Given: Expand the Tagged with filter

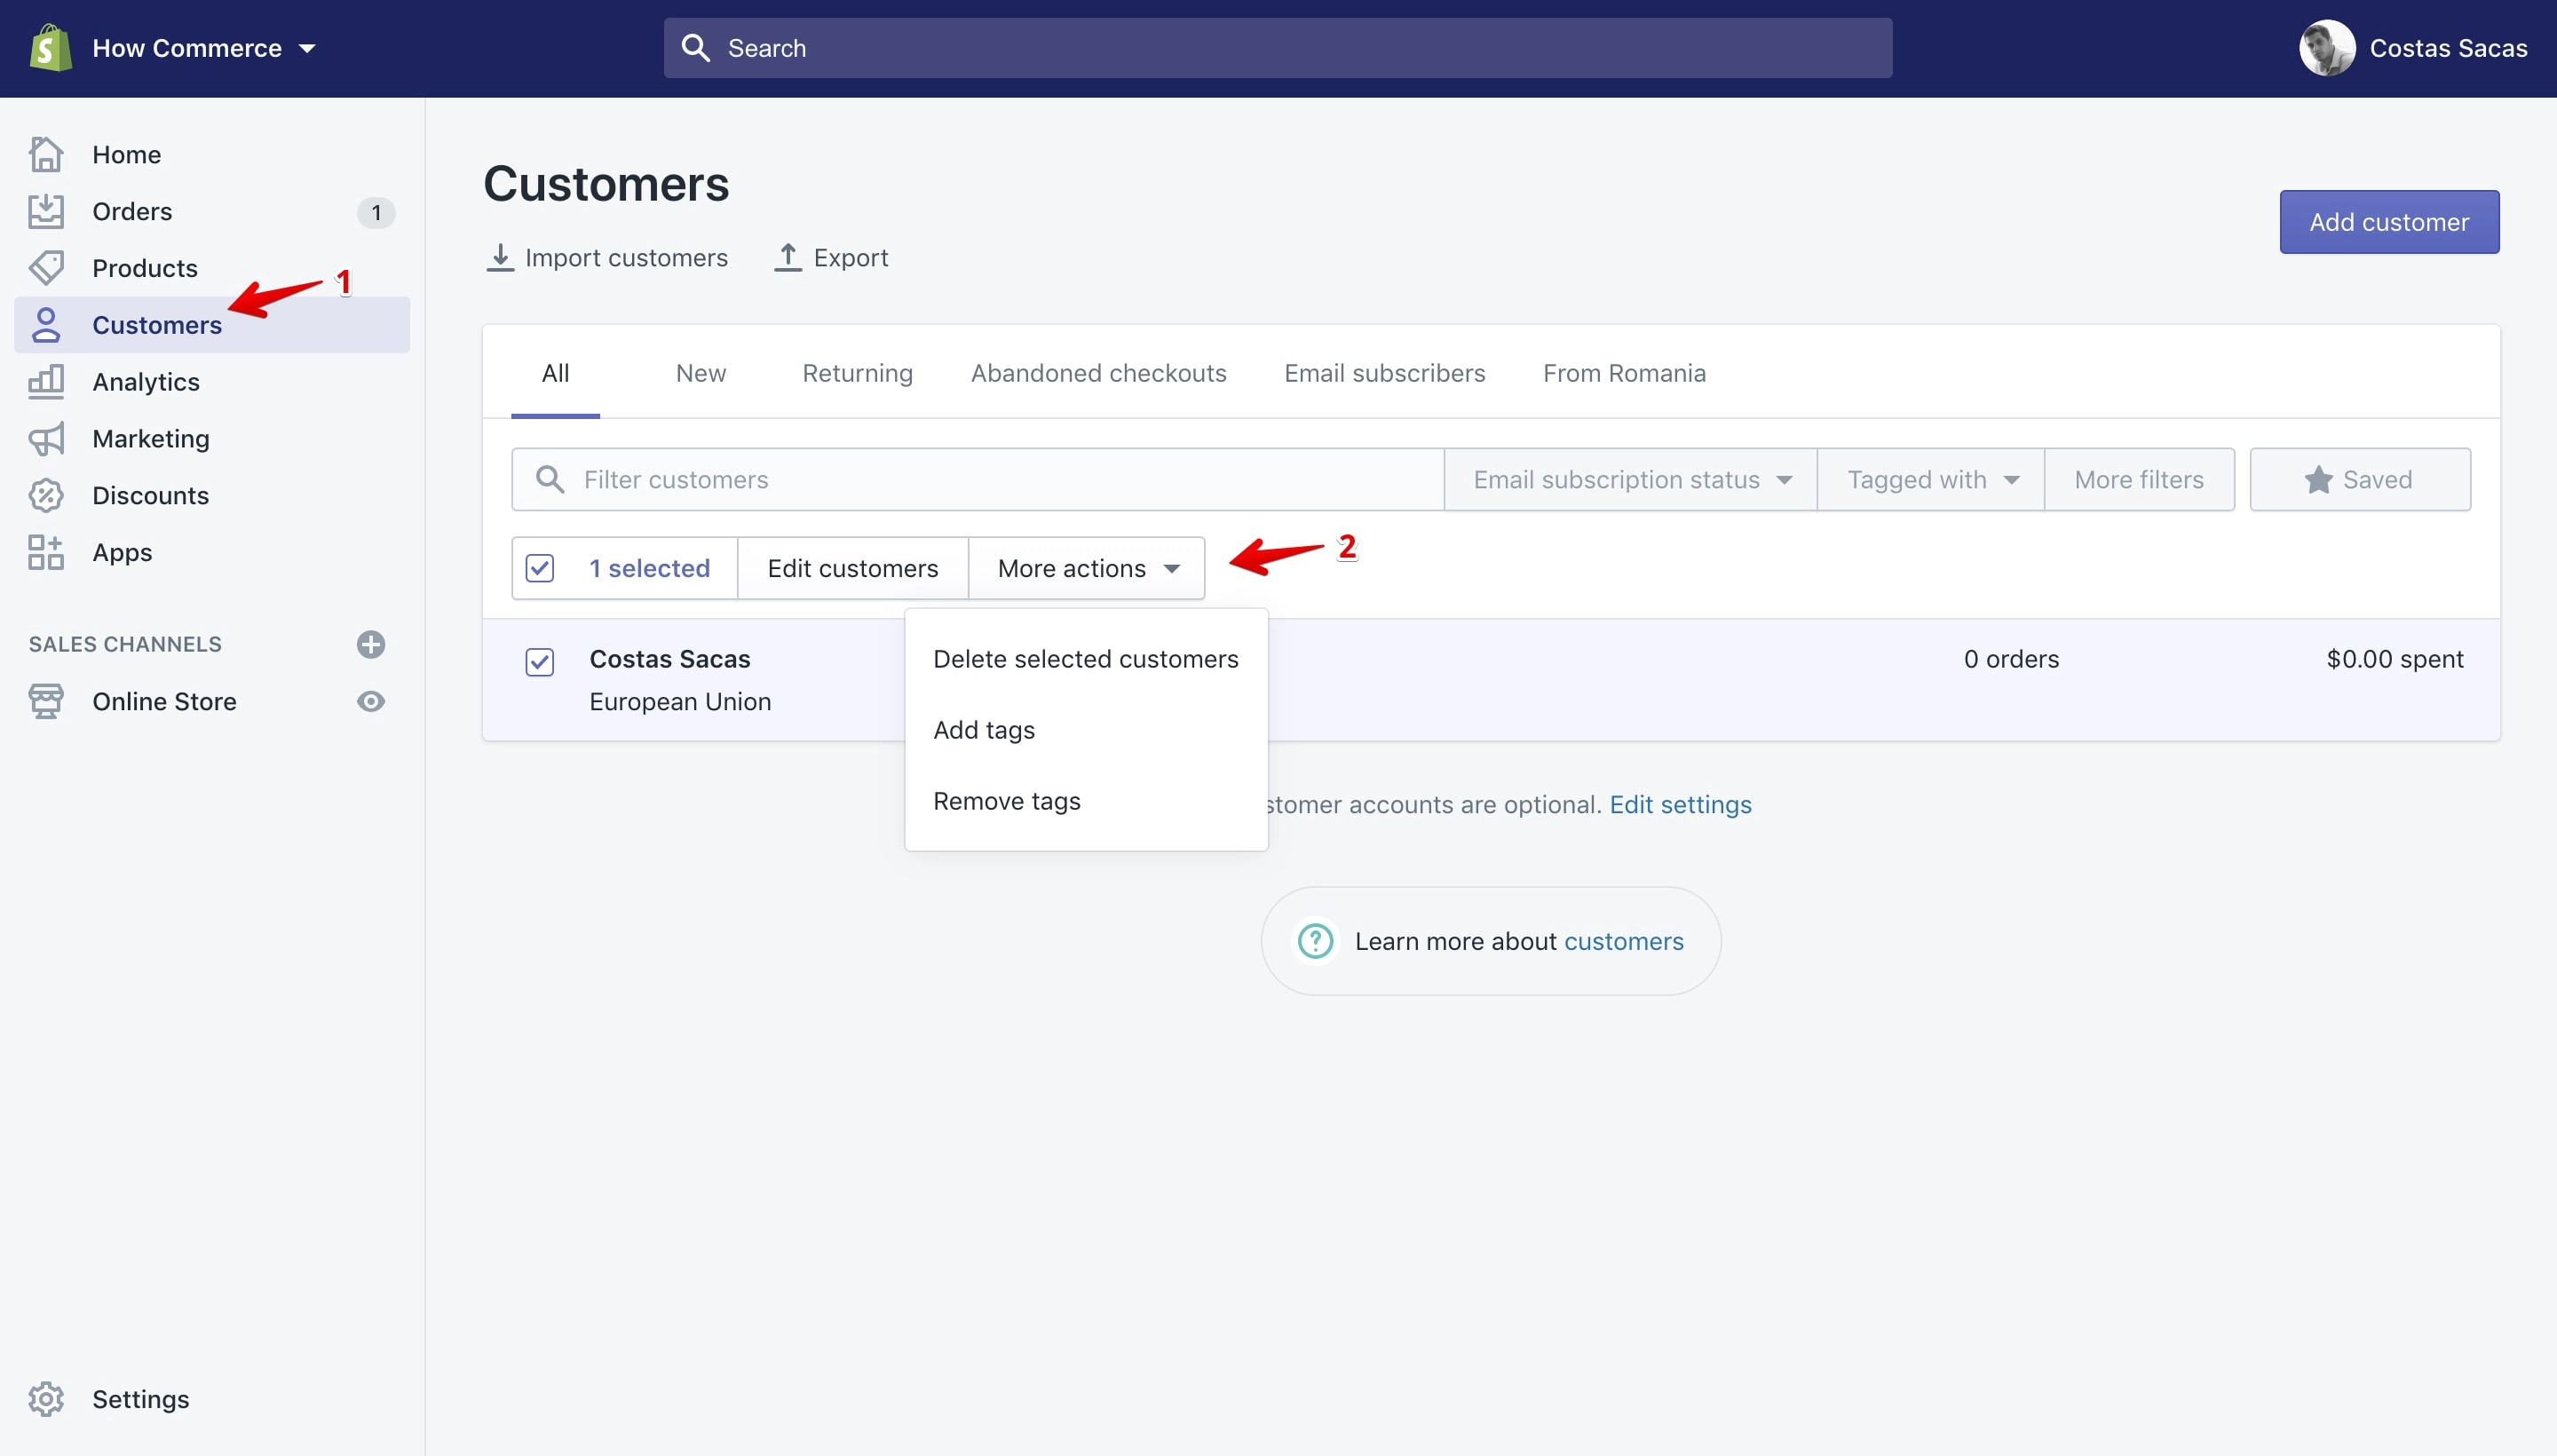Looking at the screenshot, I should pos(1931,480).
